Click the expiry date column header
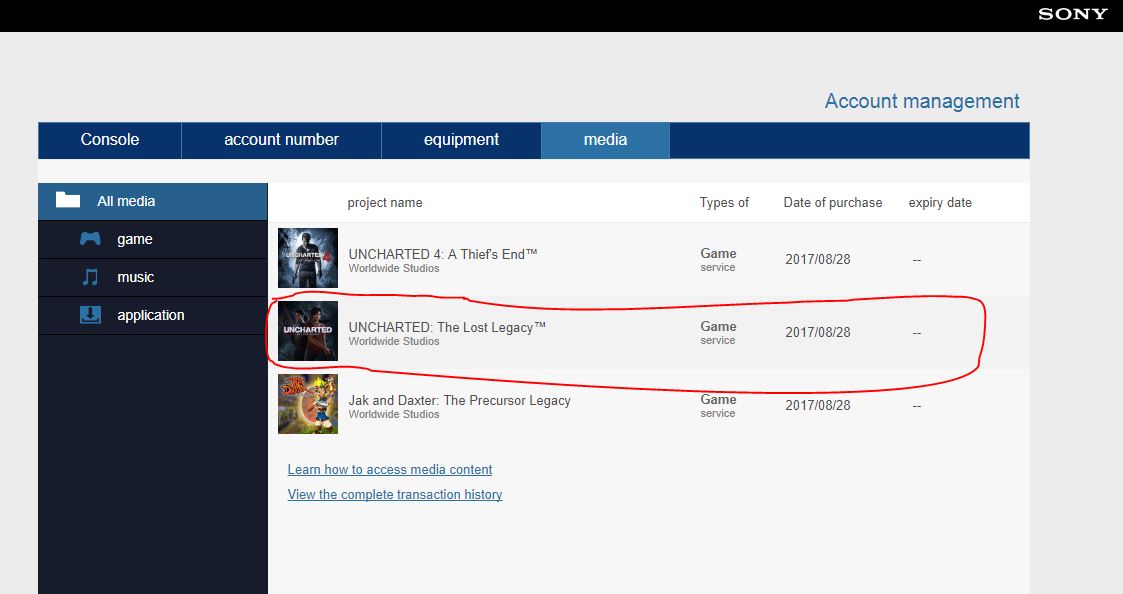This screenshot has height=594, width=1123. pos(940,203)
